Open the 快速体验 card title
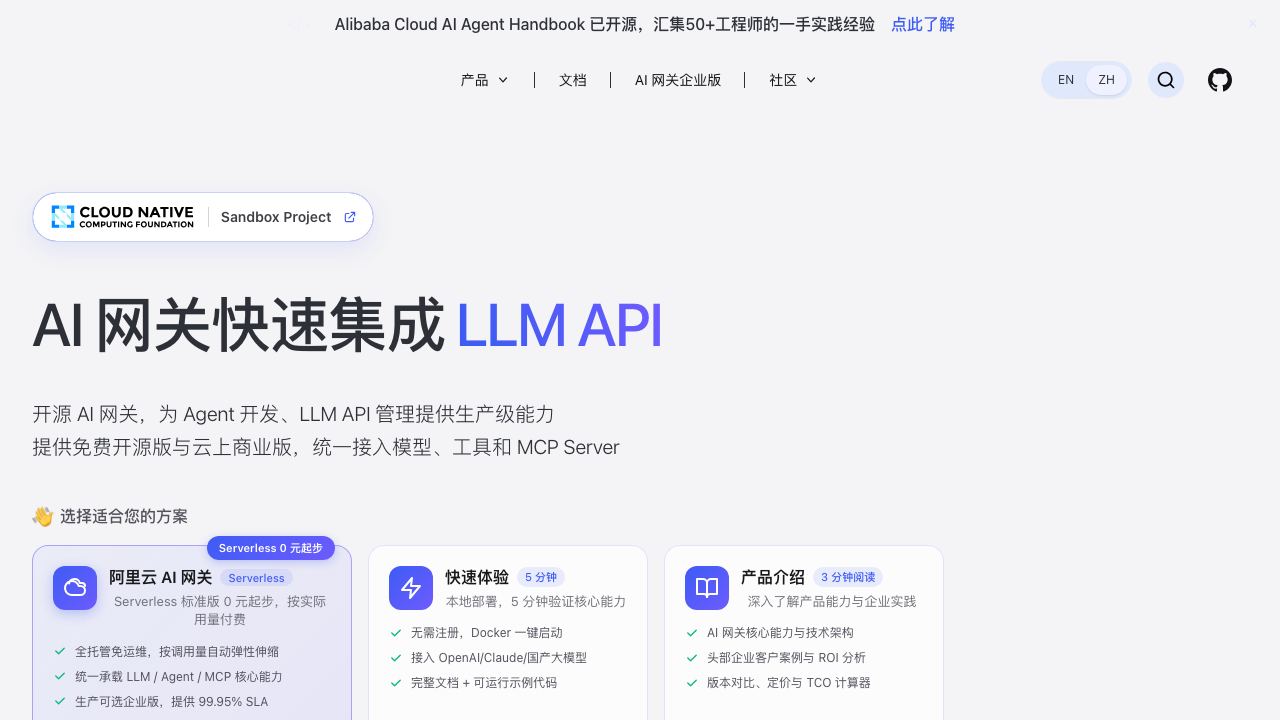The height and width of the screenshot is (720, 1280). pyautogui.click(x=477, y=577)
